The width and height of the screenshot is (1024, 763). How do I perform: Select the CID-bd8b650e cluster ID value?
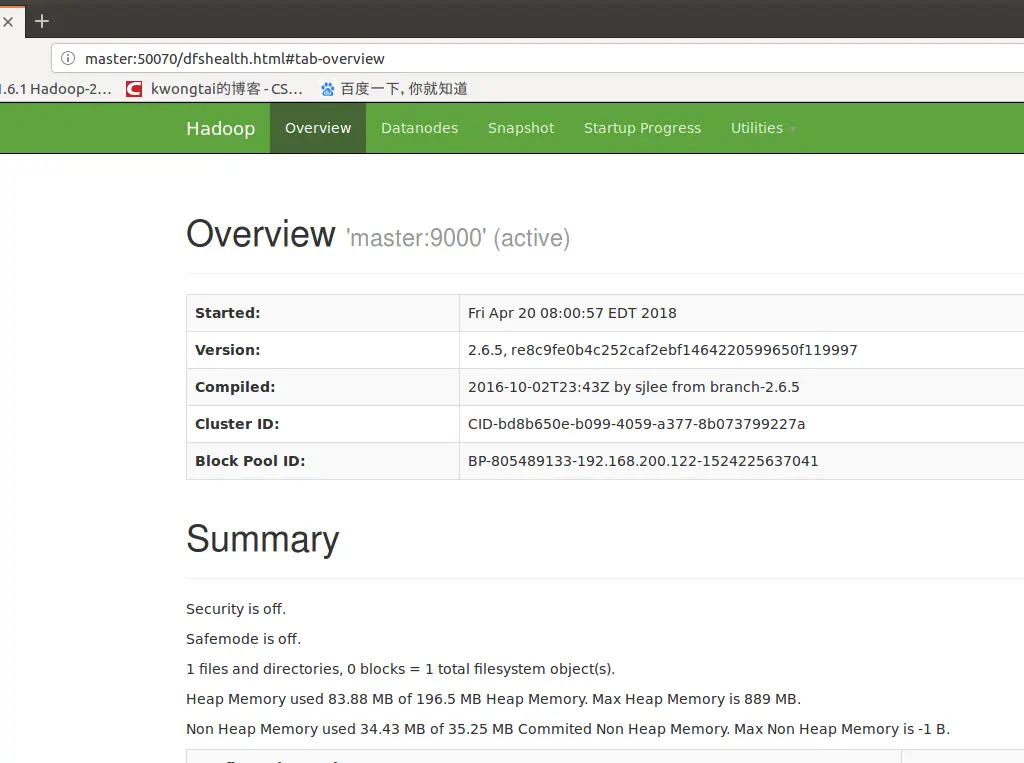637,424
